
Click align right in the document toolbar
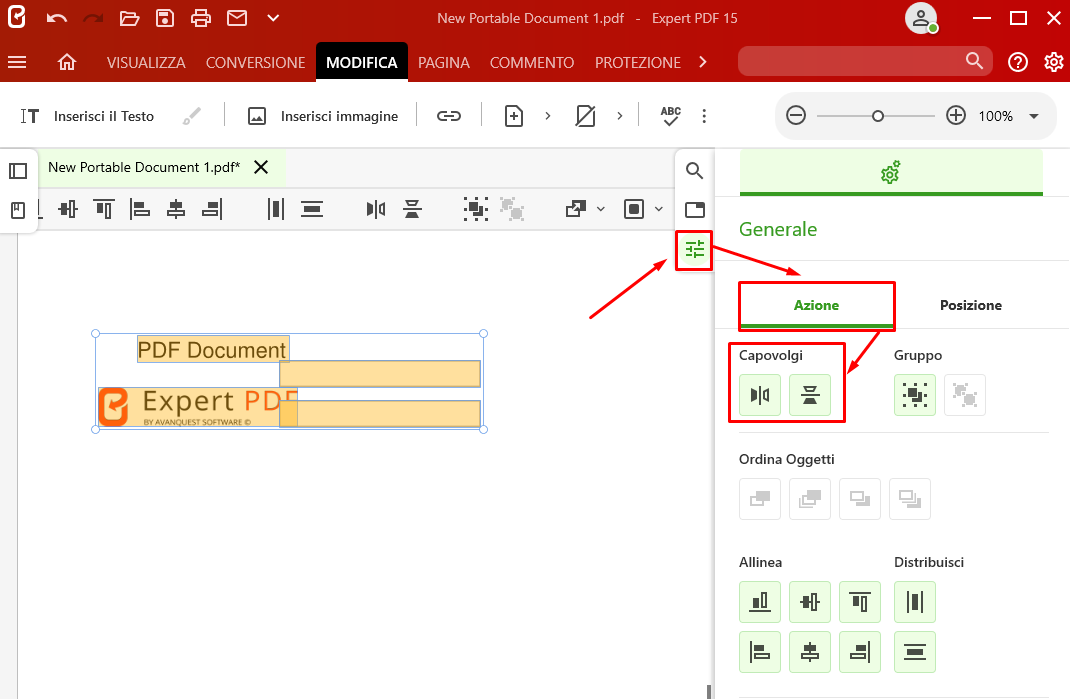[x=212, y=209]
